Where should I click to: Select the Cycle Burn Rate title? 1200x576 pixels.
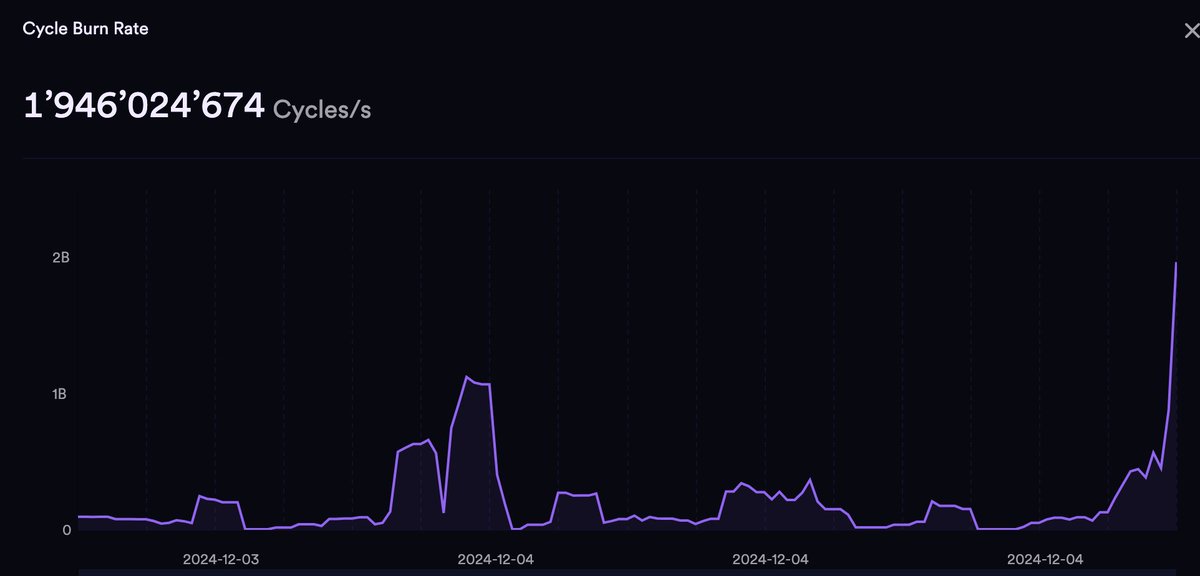pyautogui.click(x=85, y=28)
